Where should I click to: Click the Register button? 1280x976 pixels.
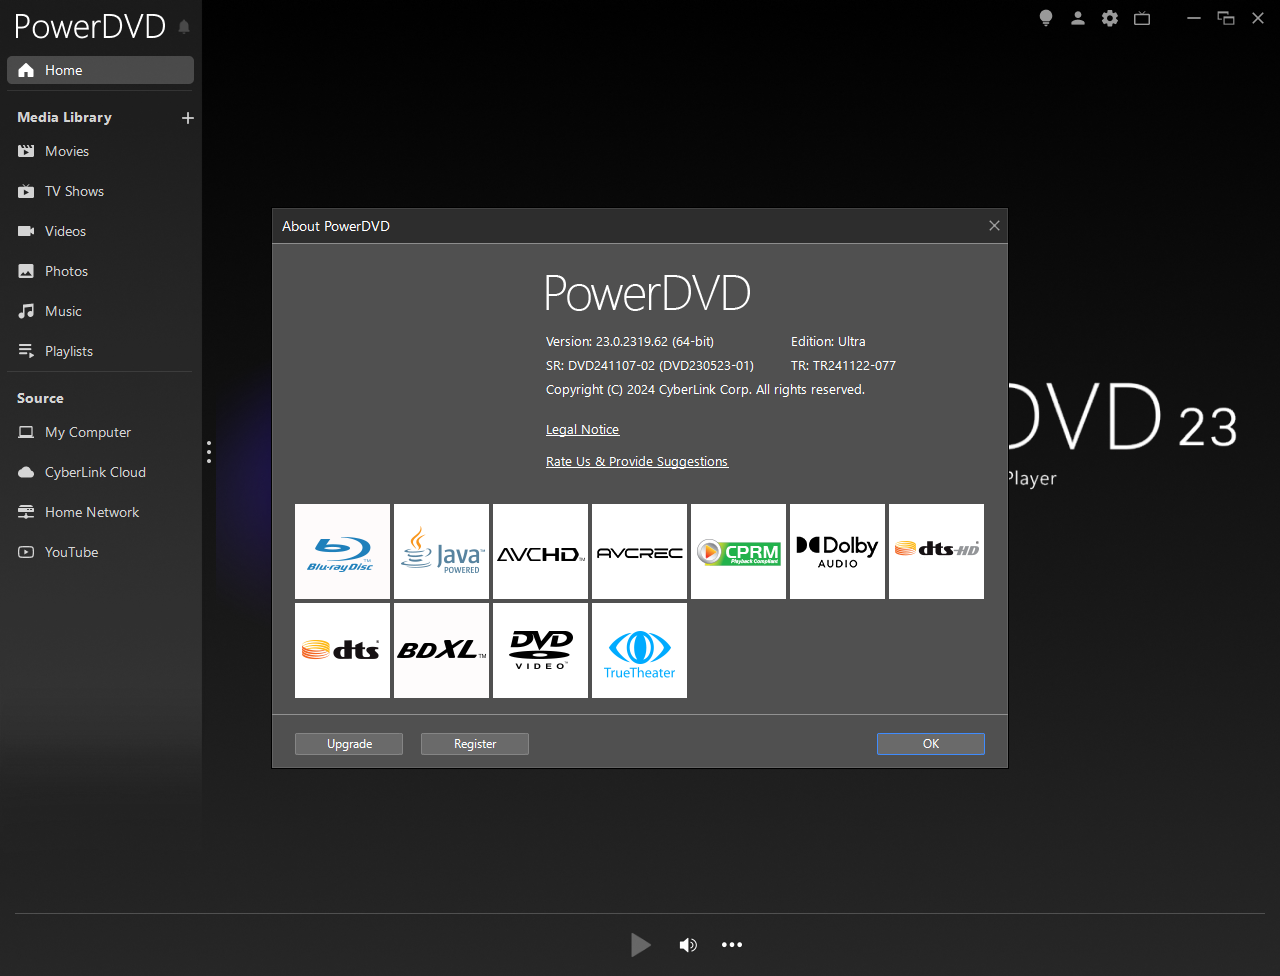475,744
